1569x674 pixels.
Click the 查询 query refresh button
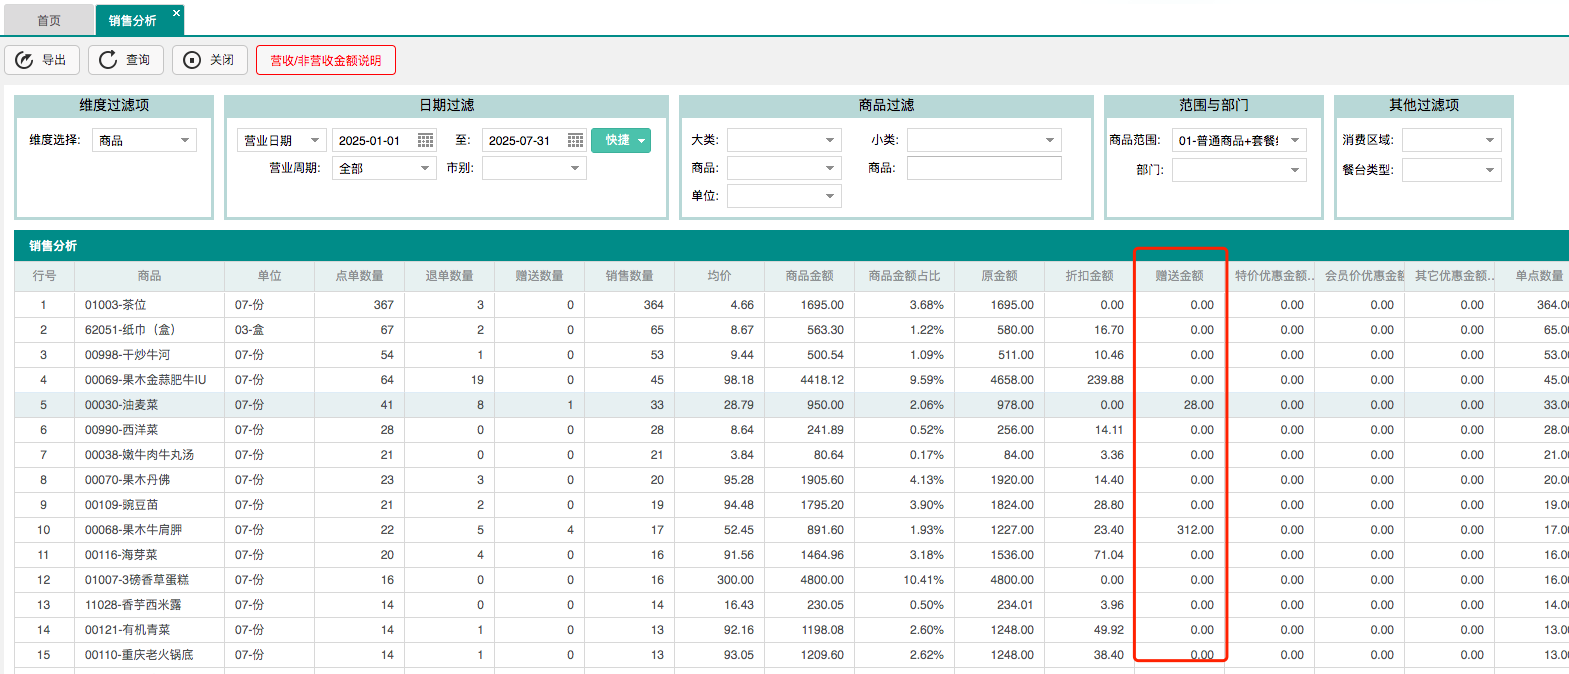click(126, 60)
